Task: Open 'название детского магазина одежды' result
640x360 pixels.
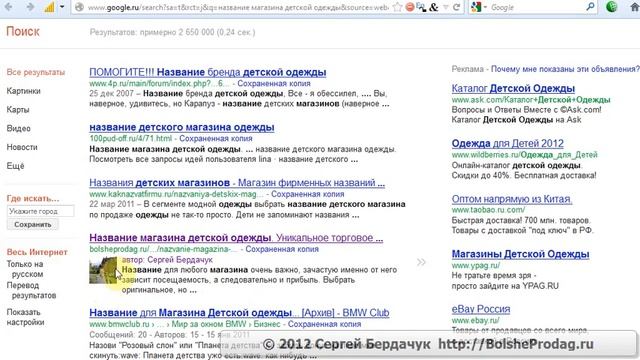Action: [182, 127]
